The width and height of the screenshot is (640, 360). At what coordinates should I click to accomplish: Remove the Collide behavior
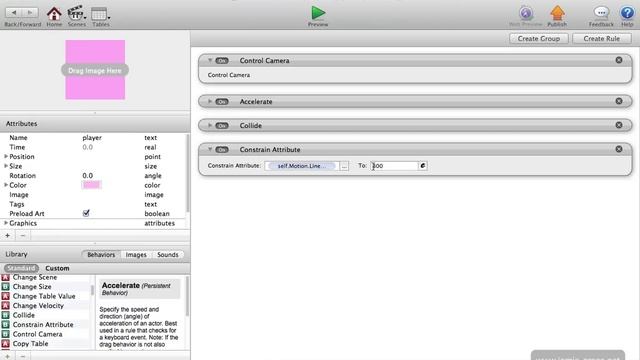point(619,125)
